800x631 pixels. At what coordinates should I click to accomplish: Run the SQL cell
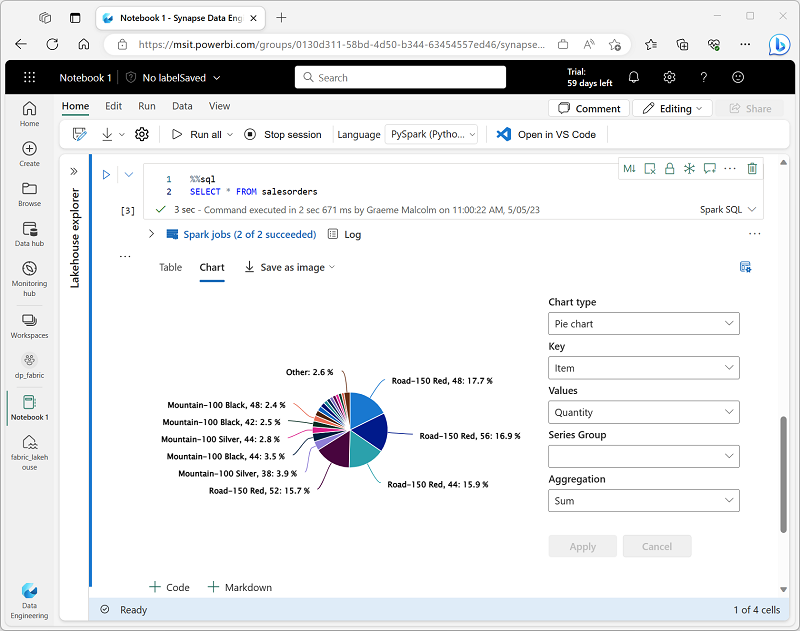coord(105,173)
